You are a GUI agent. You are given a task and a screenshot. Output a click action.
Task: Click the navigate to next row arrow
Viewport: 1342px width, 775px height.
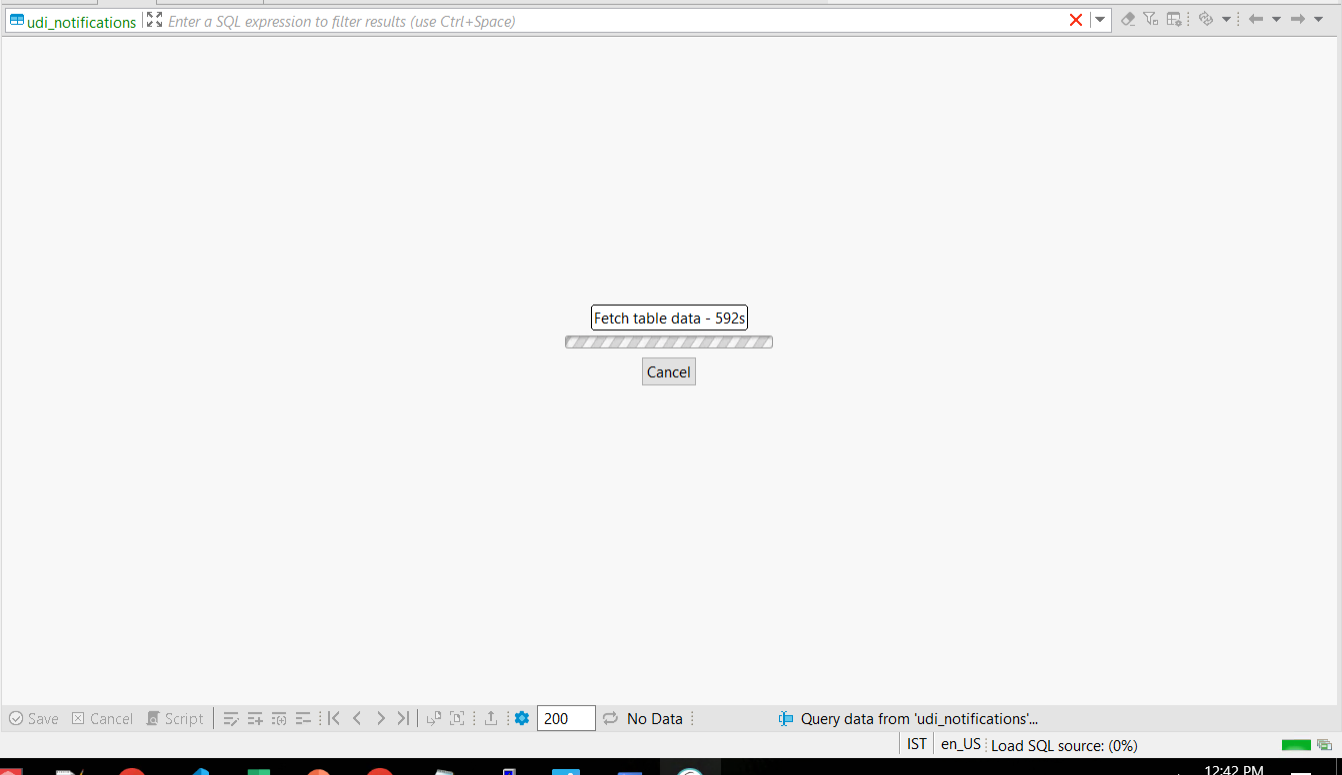point(381,718)
